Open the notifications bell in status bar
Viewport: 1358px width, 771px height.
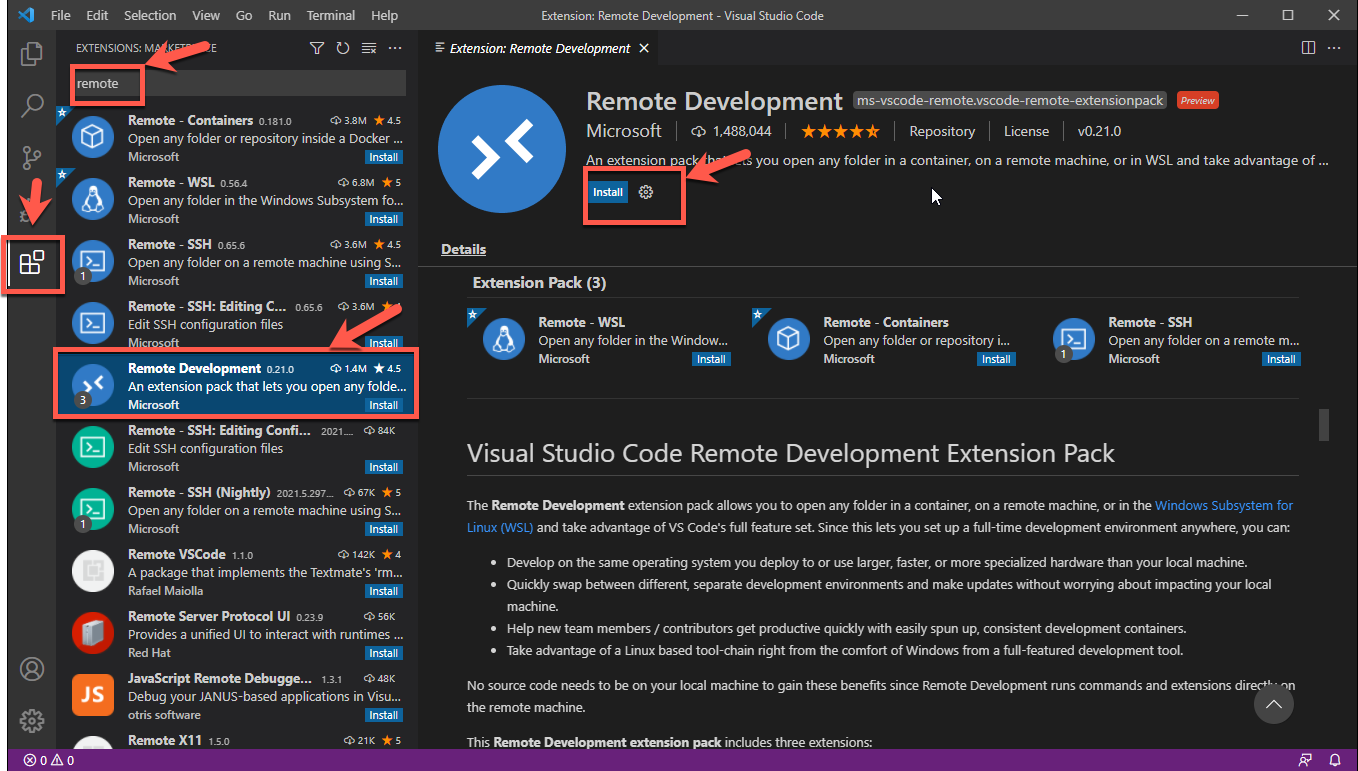pyautogui.click(x=1335, y=760)
